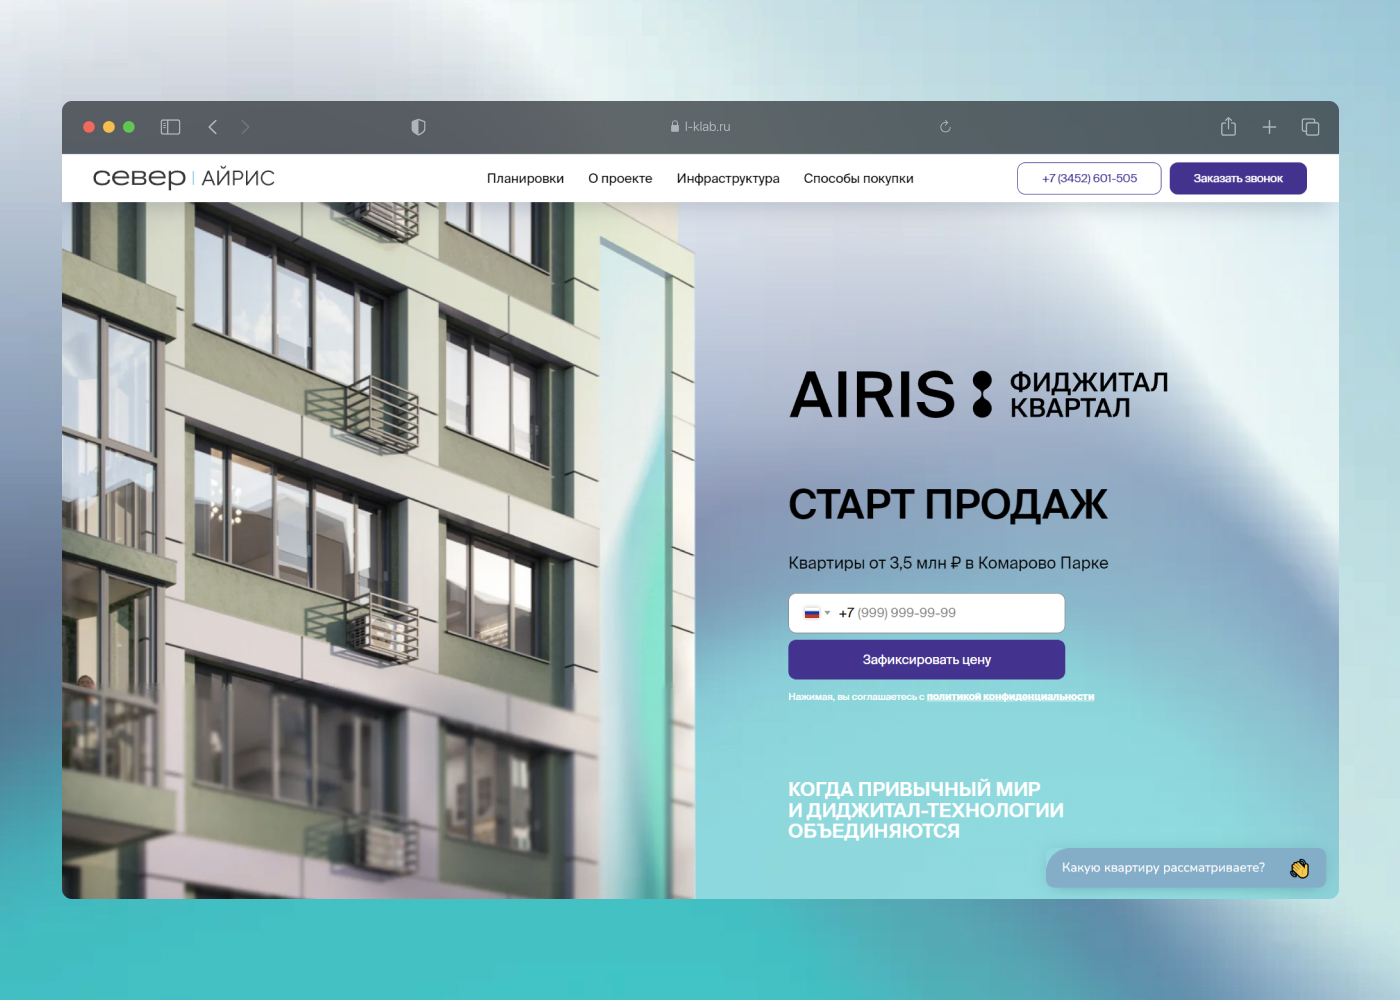The image size is (1400, 1000).
Task: Toggle the Safari sidebar icon
Action: [170, 127]
